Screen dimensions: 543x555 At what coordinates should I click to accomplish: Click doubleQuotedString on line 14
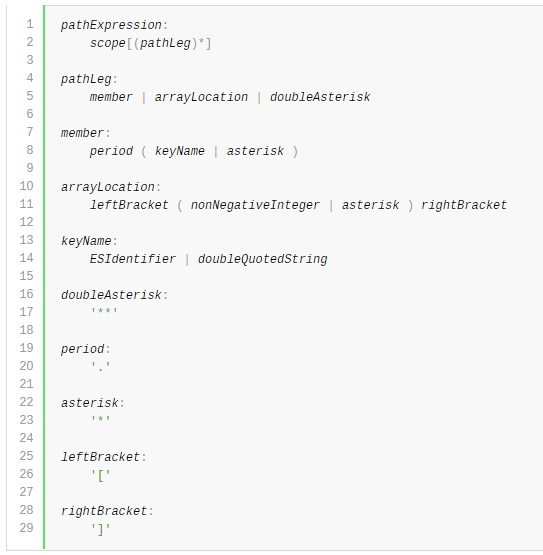click(x=262, y=259)
